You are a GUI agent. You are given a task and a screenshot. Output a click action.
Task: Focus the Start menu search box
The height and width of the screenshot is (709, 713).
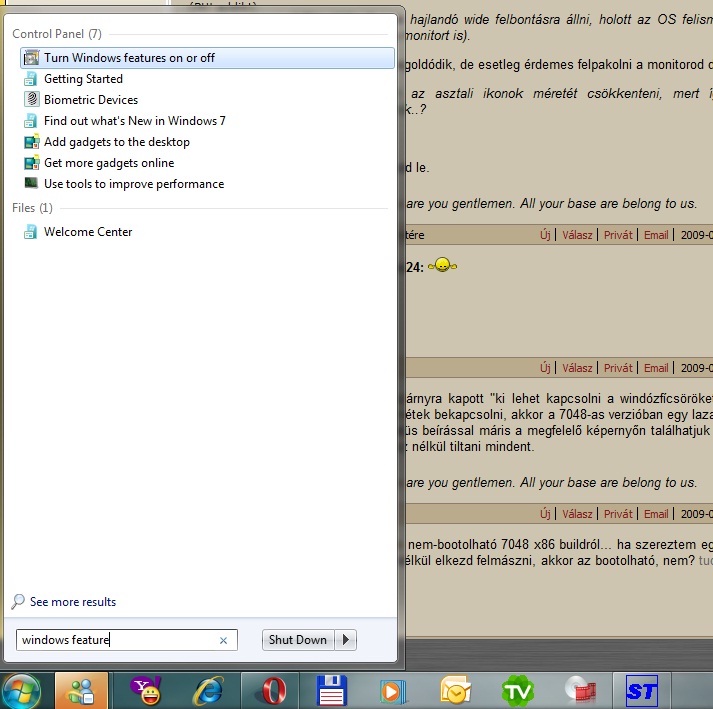126,640
